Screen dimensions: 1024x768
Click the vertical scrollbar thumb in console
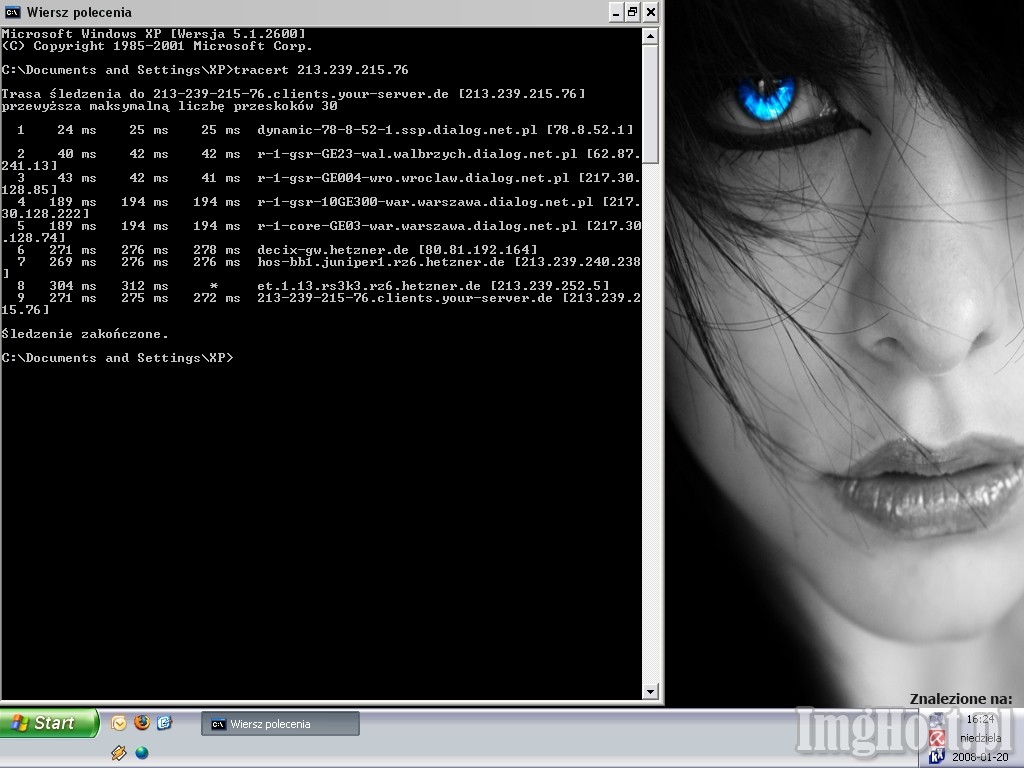click(650, 104)
